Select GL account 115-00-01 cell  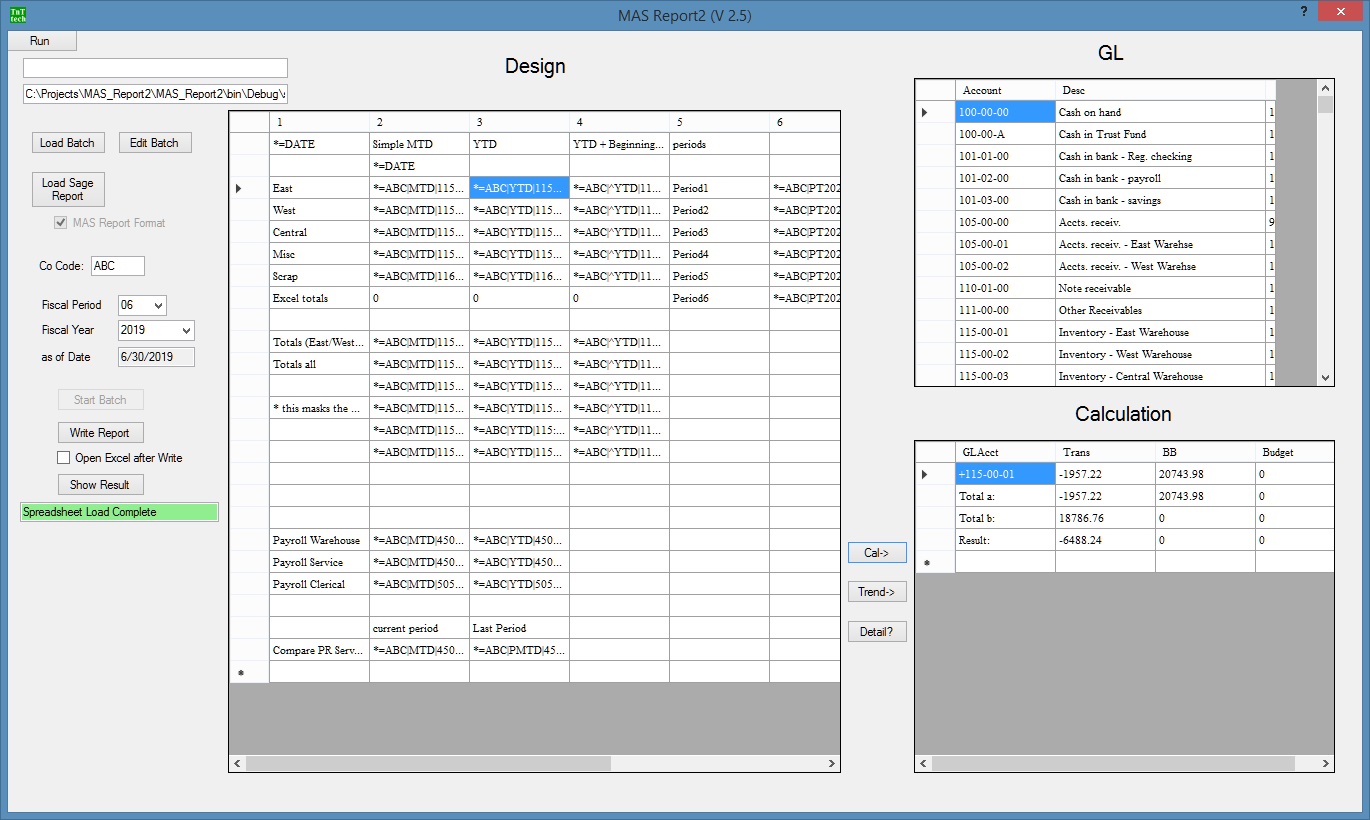1005,332
